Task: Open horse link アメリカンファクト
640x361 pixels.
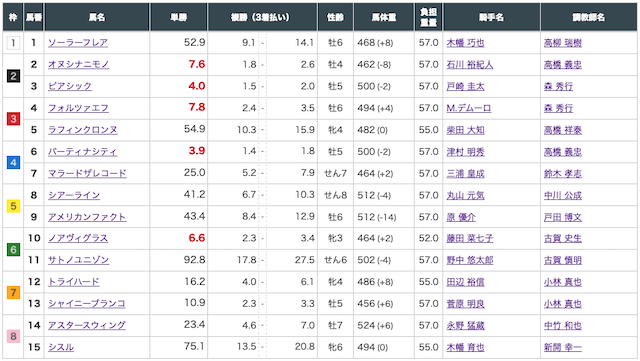Action: (x=87, y=217)
